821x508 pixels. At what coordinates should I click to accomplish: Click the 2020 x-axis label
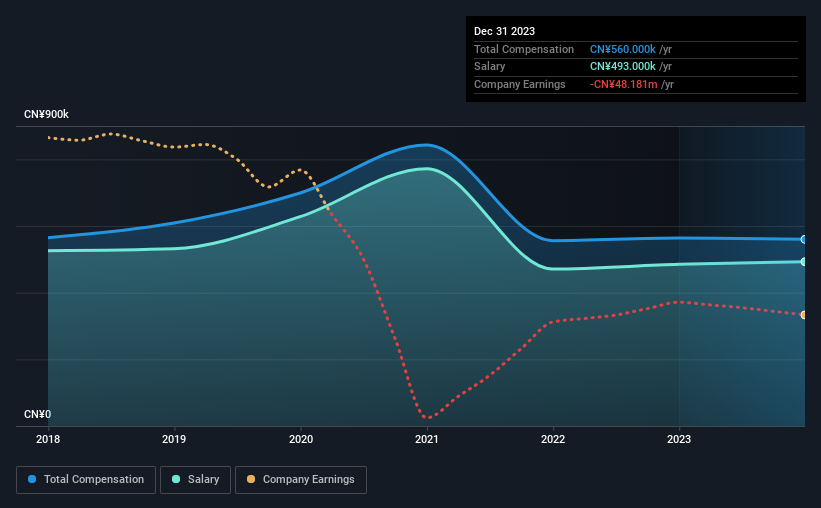click(301, 439)
